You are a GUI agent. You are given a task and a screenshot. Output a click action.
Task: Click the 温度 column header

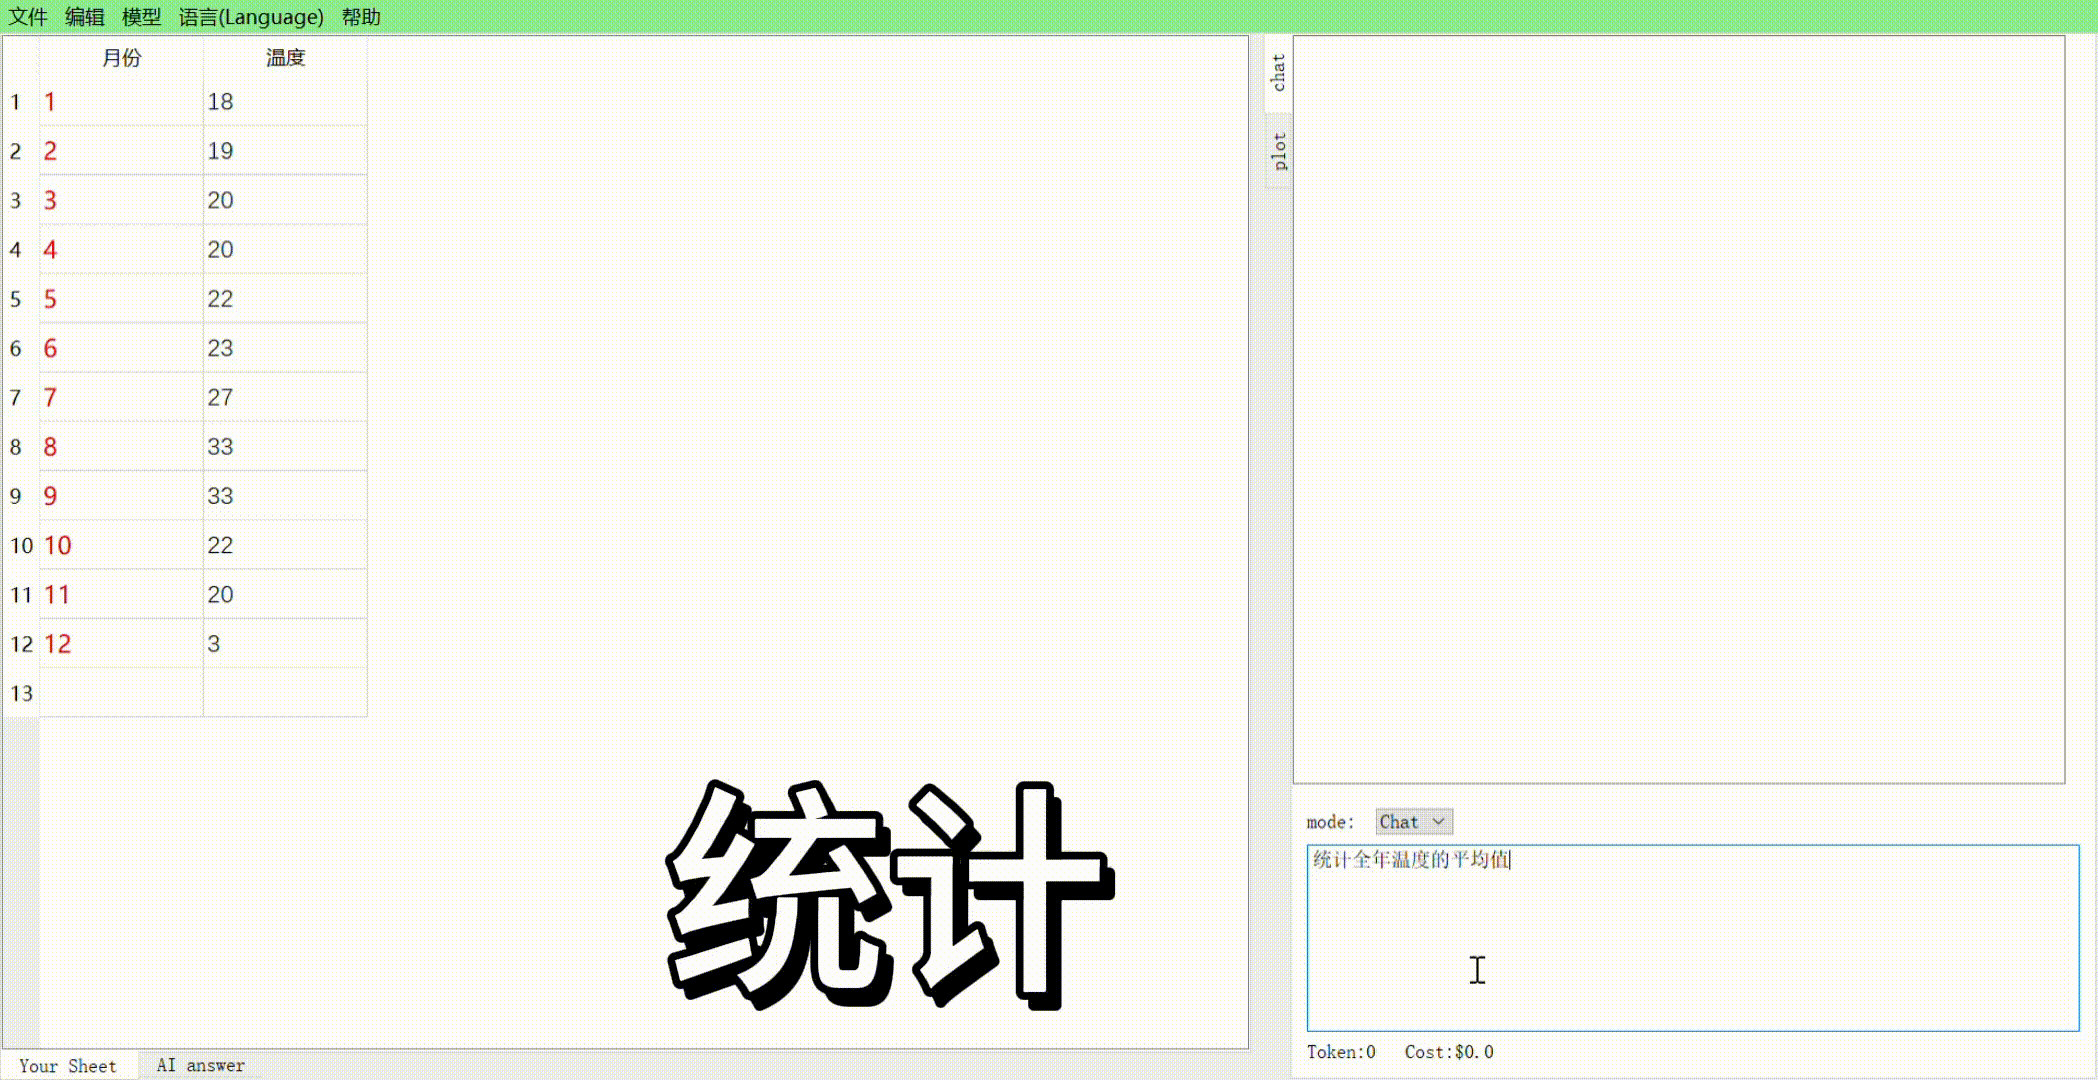pyautogui.click(x=285, y=58)
